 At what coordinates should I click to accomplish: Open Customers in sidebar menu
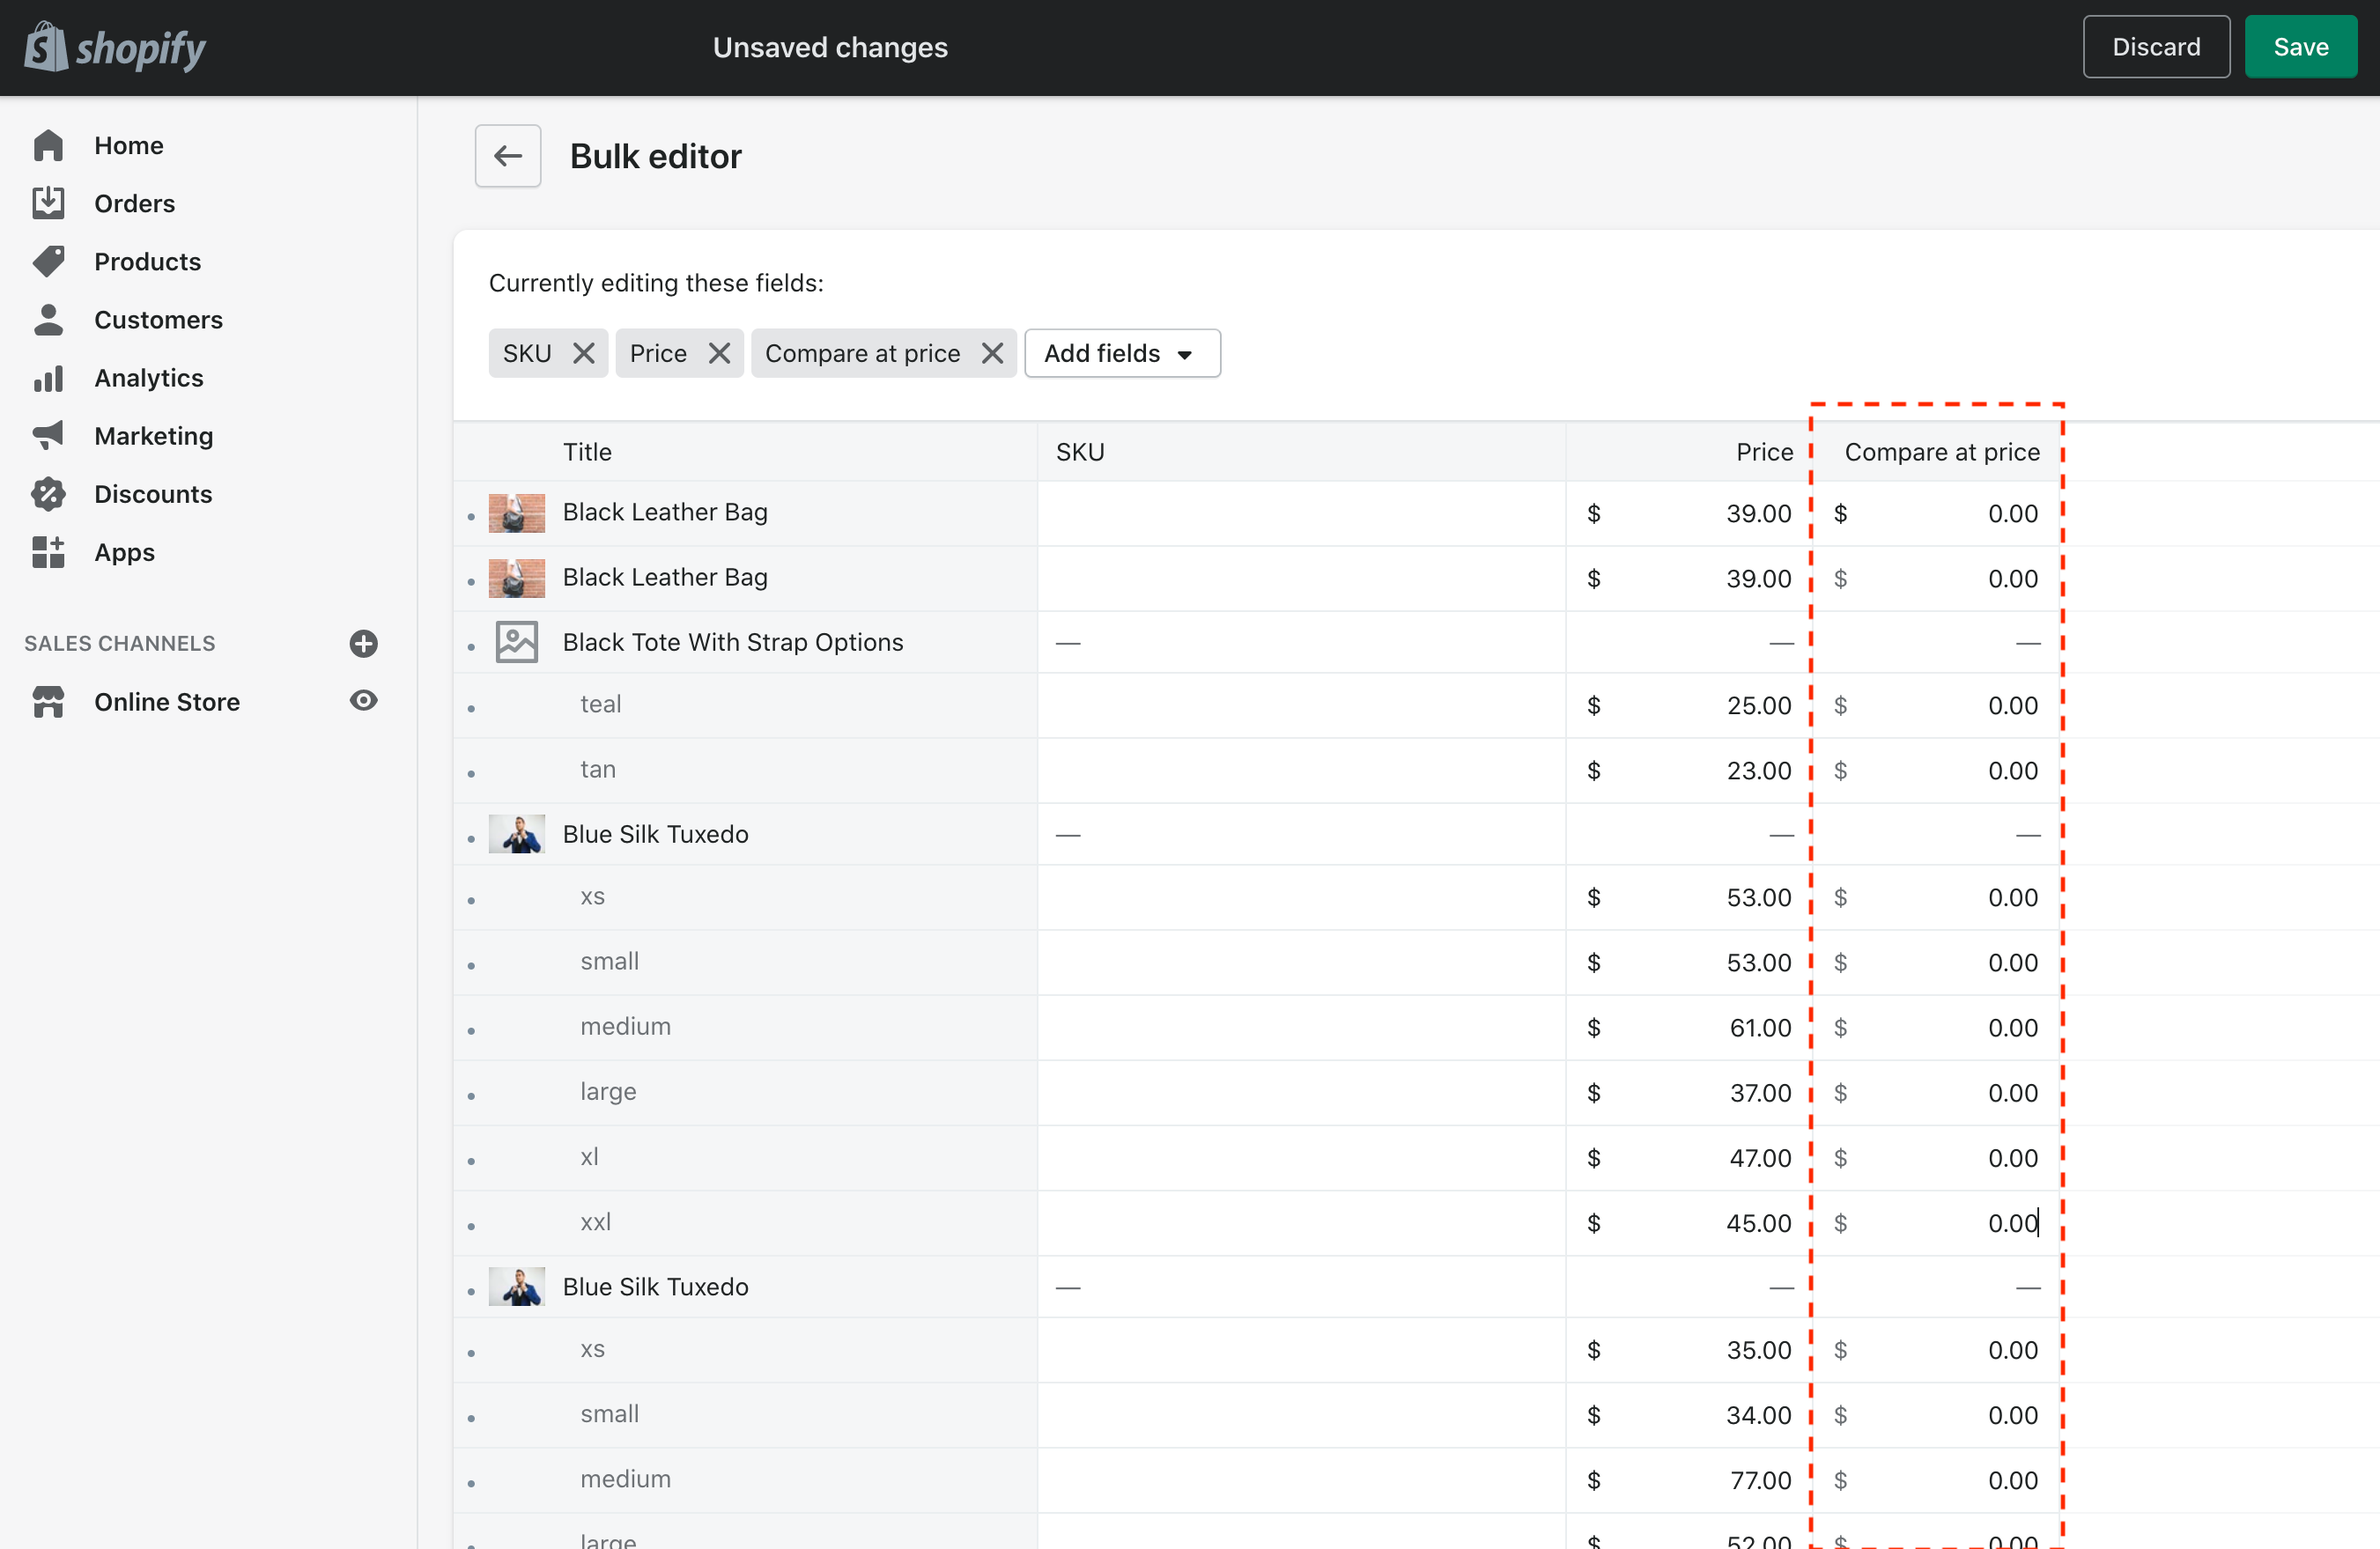coord(158,319)
